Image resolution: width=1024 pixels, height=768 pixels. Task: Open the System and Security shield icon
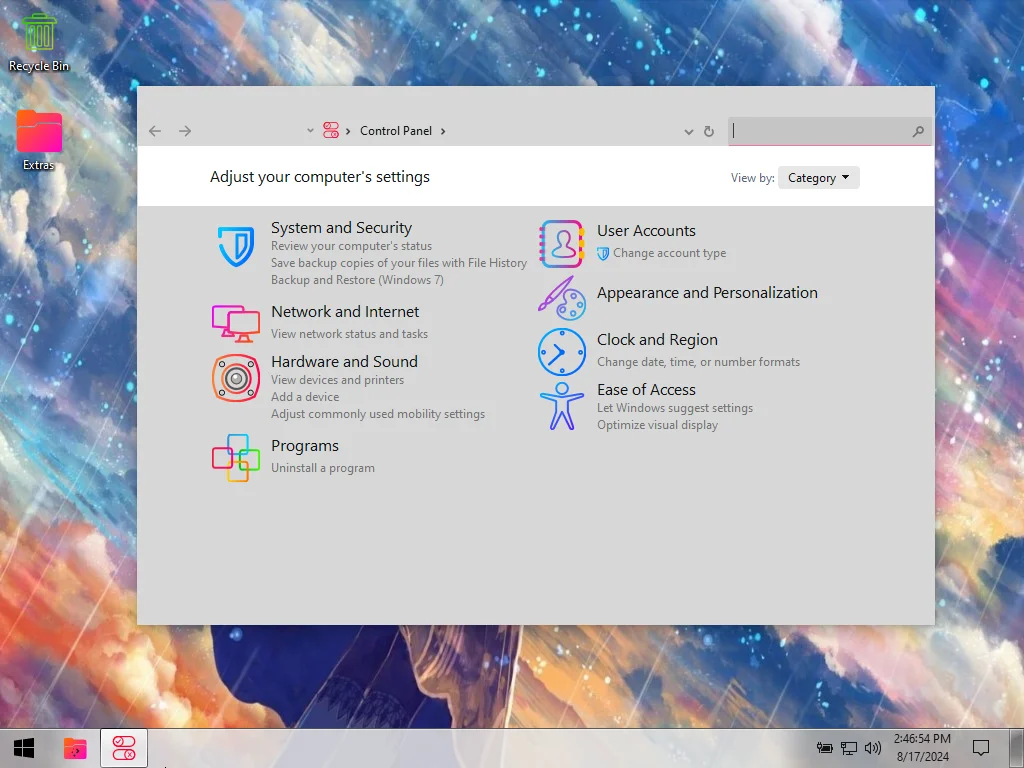point(236,246)
